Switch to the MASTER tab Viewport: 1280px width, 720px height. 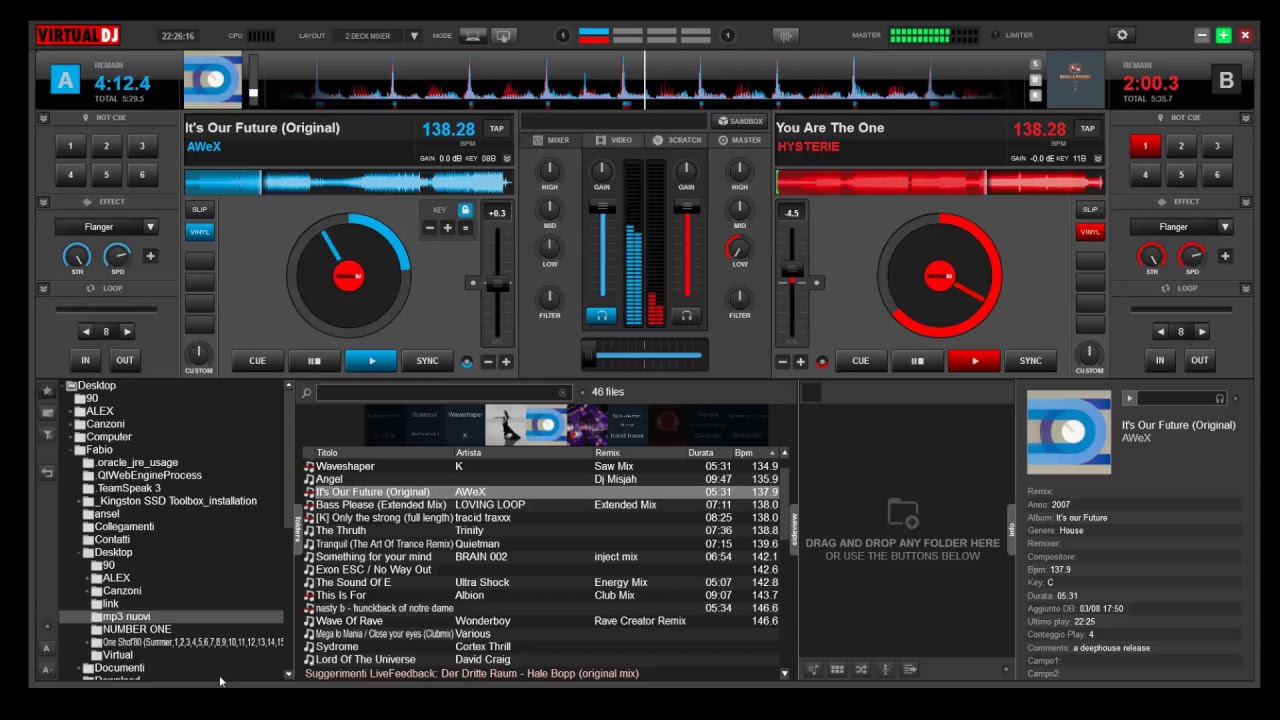point(740,140)
